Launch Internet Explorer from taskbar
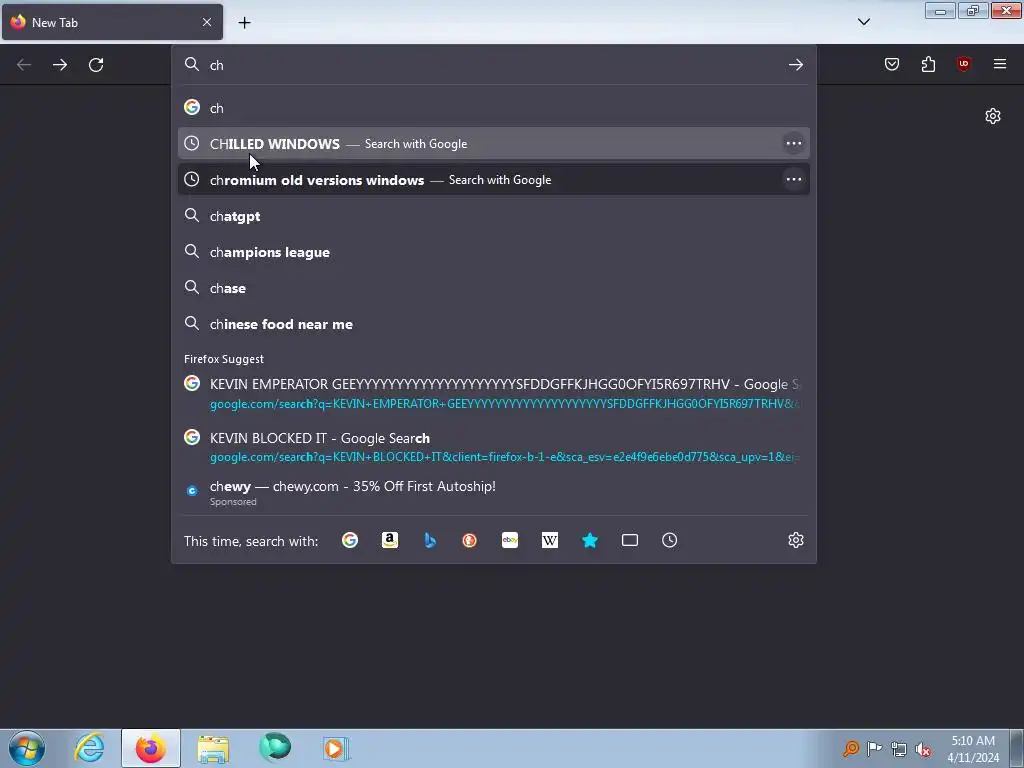1024x768 pixels. coord(89,748)
